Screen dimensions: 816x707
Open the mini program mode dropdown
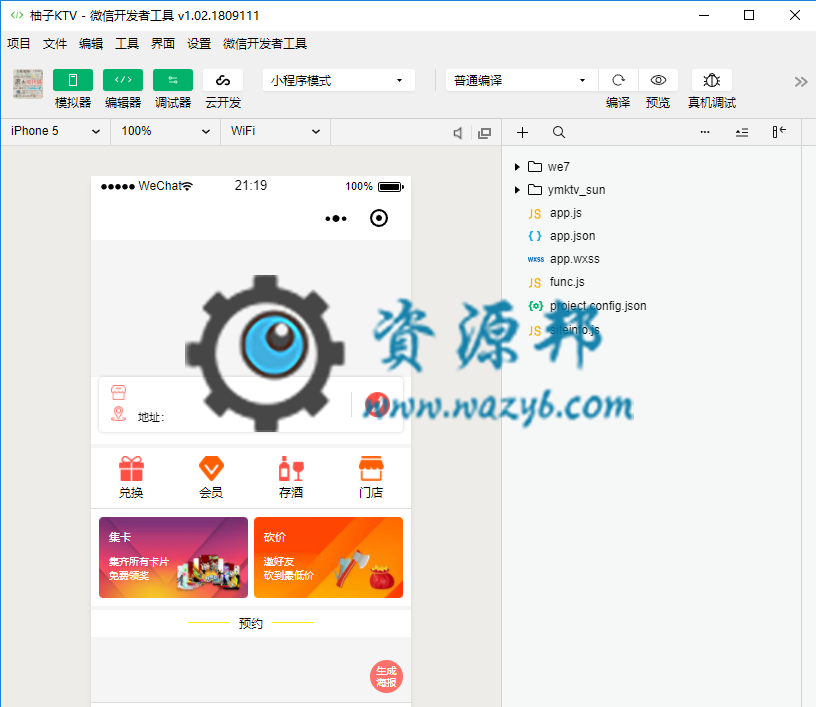338,80
